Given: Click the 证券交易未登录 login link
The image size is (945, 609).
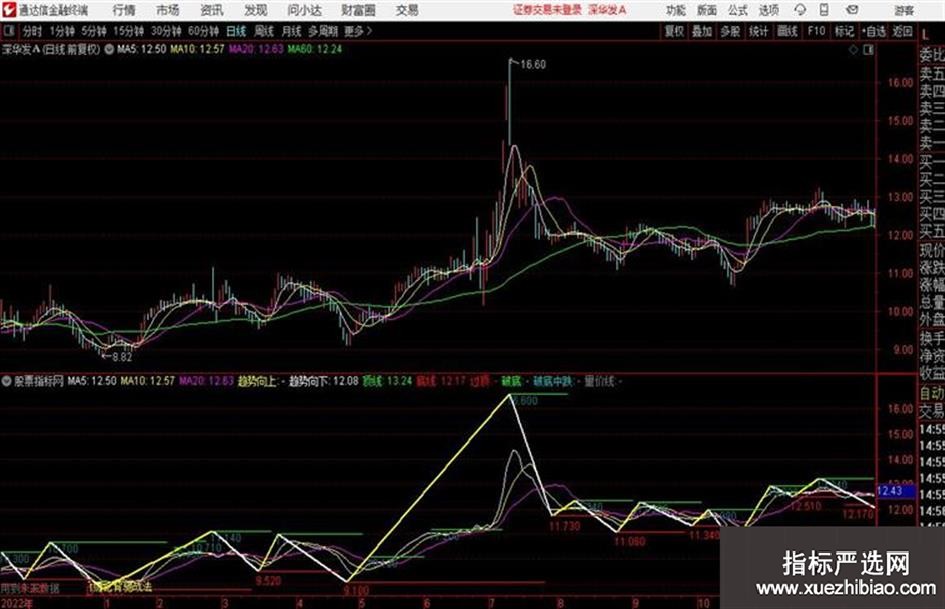Looking at the screenshot, I should (547, 10).
